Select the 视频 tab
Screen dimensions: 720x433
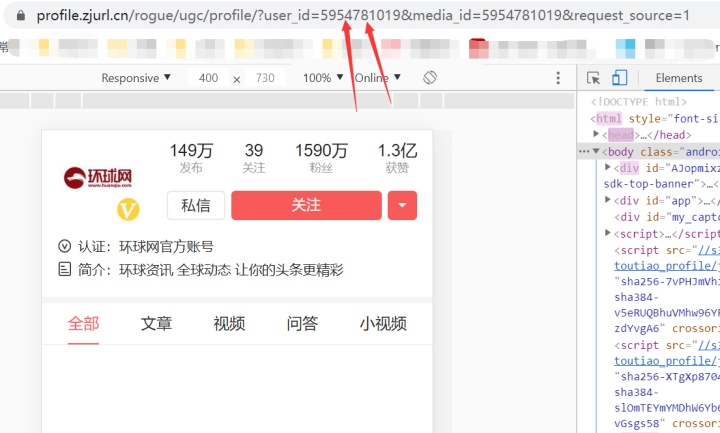click(x=229, y=324)
